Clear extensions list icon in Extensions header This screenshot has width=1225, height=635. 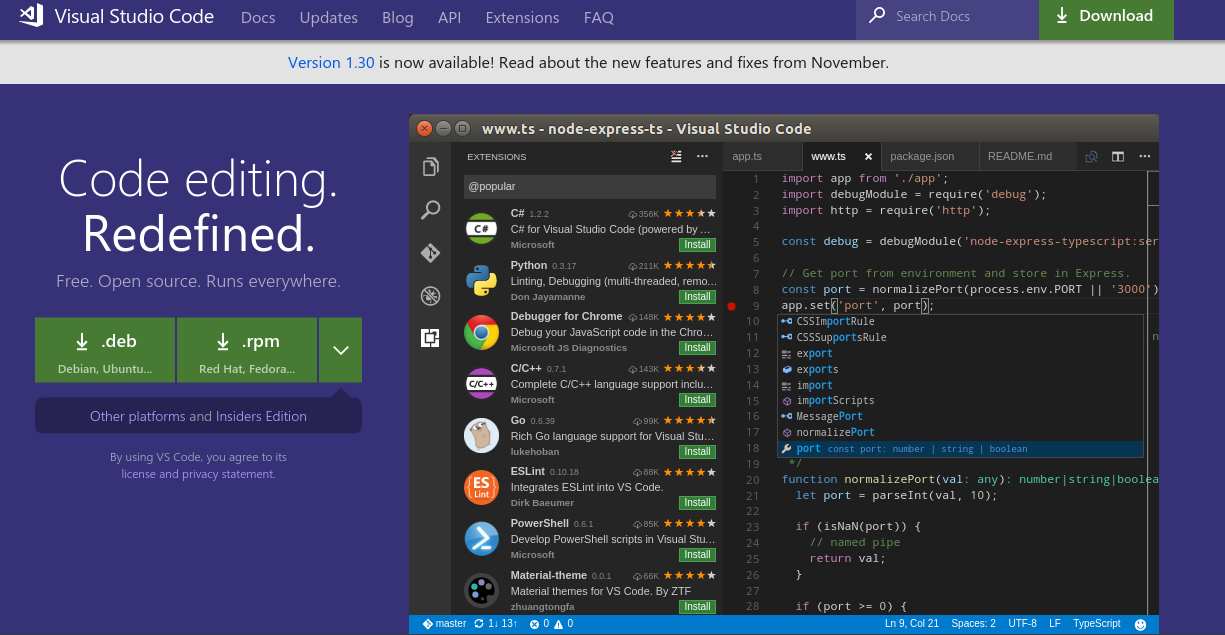677,156
